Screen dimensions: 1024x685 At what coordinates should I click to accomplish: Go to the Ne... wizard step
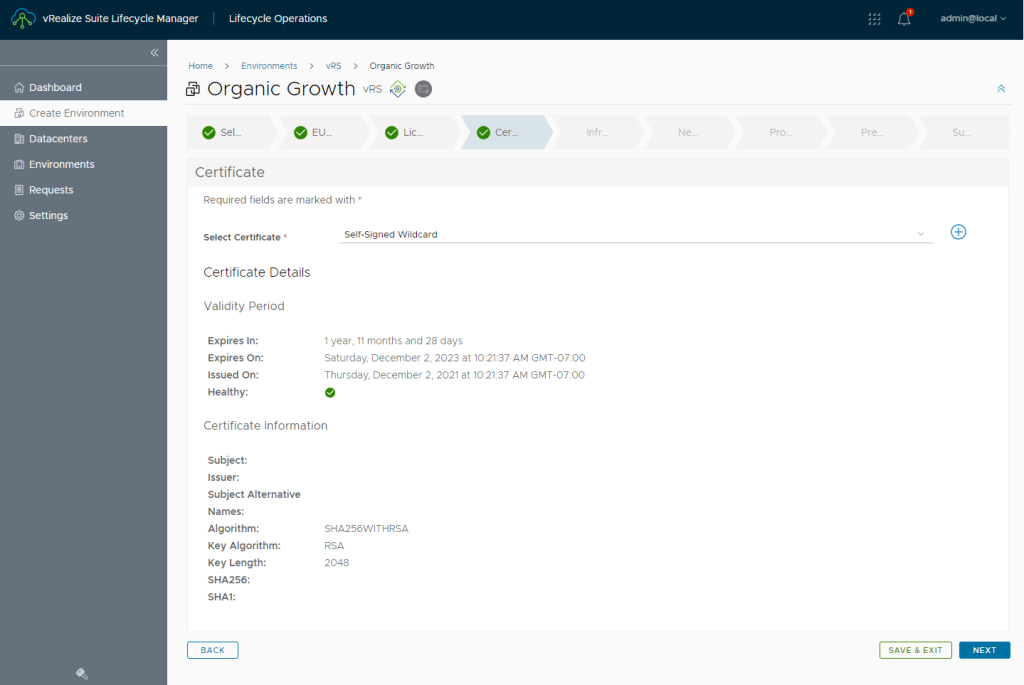[688, 133]
